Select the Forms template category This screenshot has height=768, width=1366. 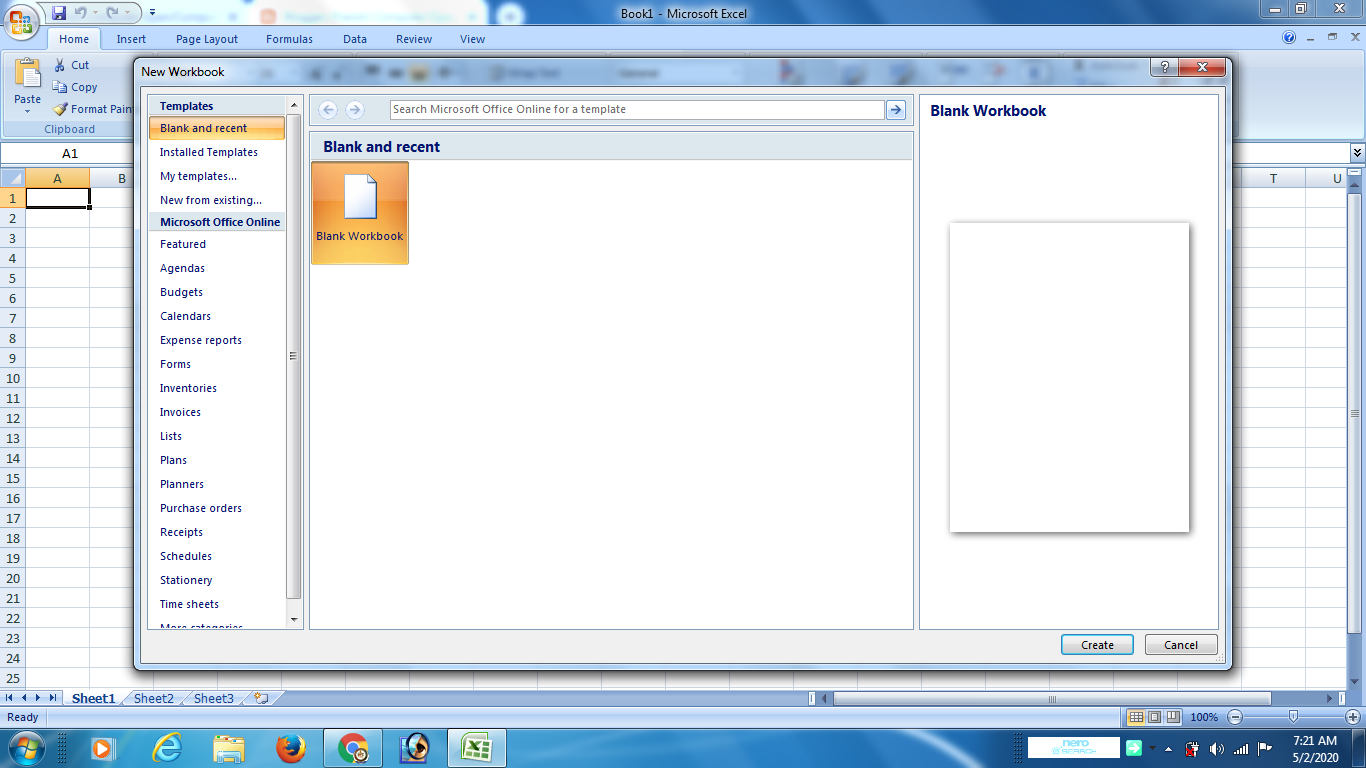click(x=216, y=364)
